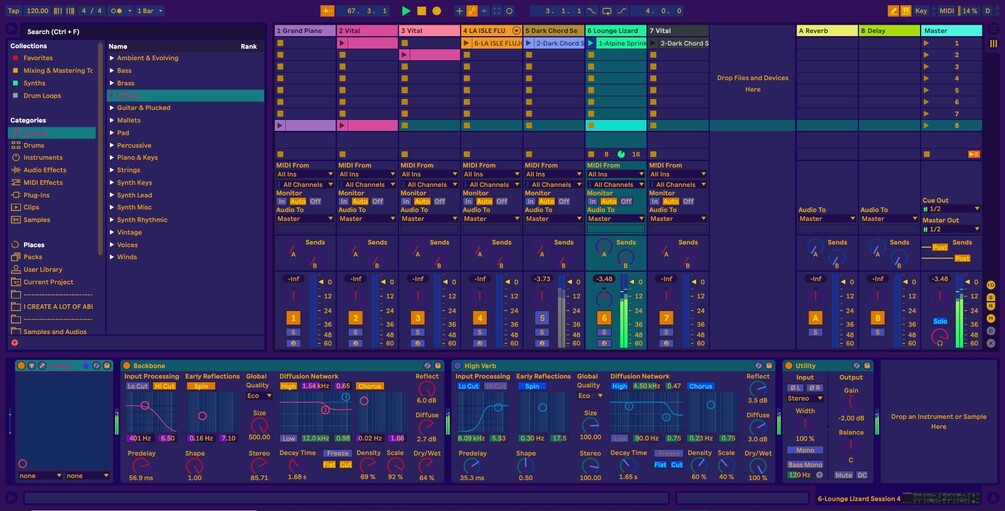This screenshot has width=1005, height=511.
Task: Sort browser by the Rank column header
Action: coord(249,46)
